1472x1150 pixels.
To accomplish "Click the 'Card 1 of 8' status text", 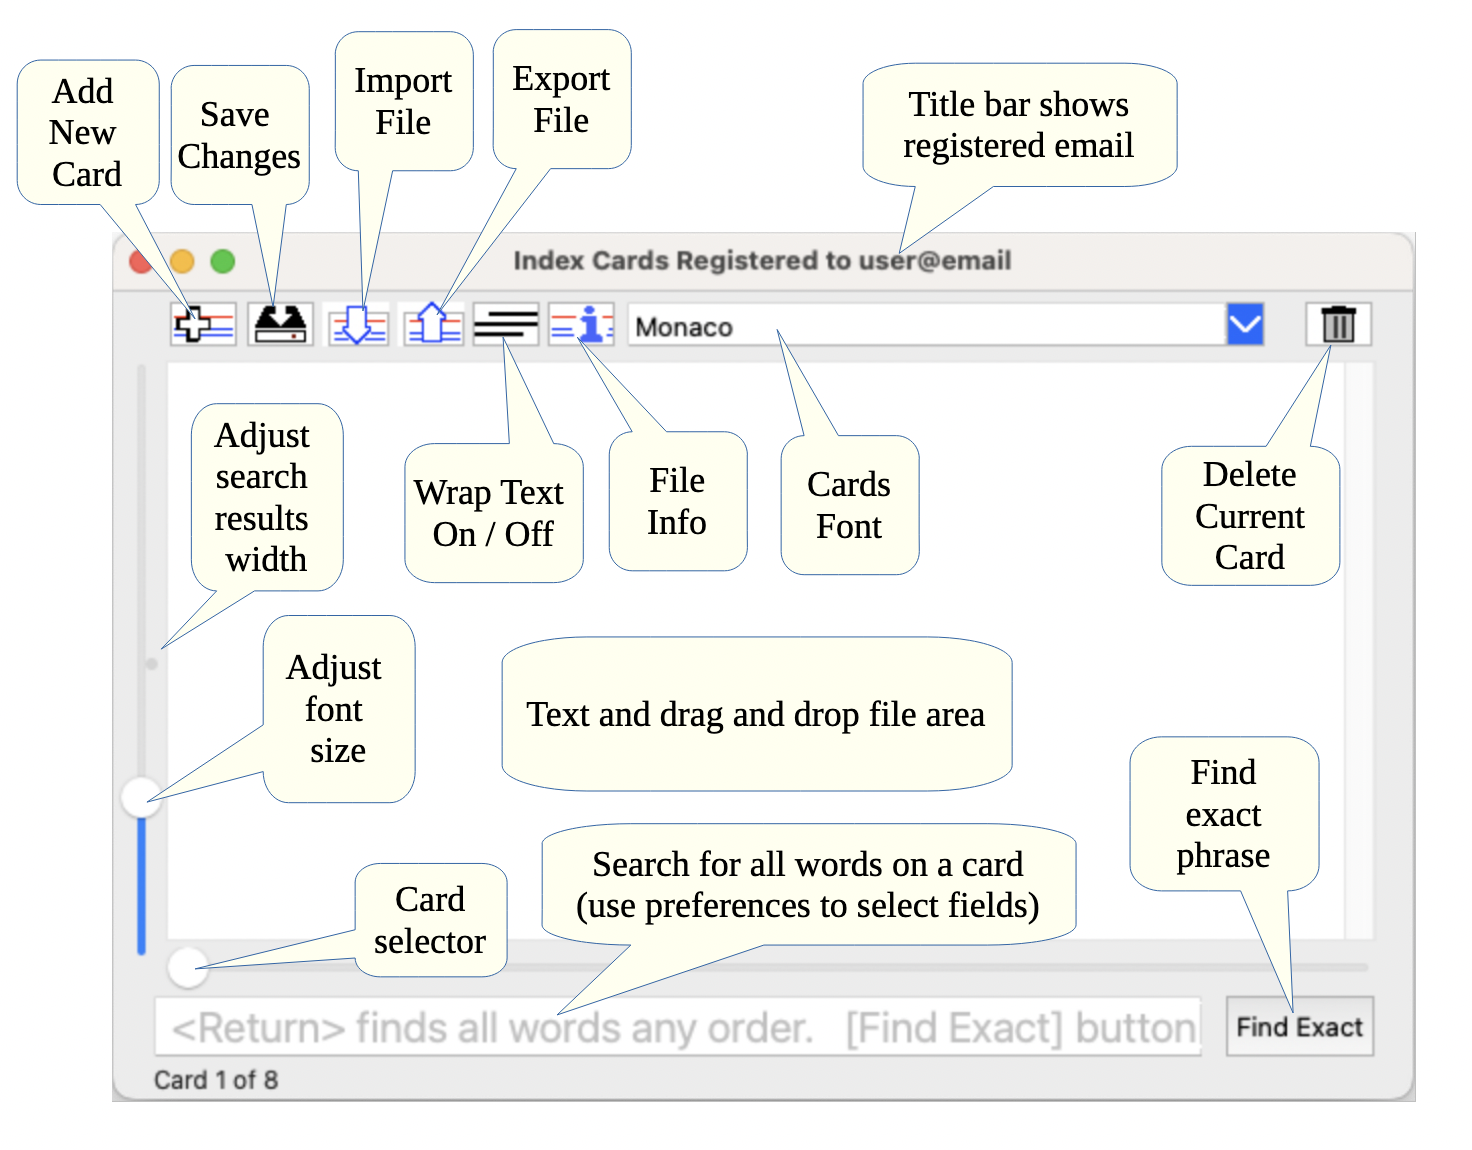I will coord(216,1080).
